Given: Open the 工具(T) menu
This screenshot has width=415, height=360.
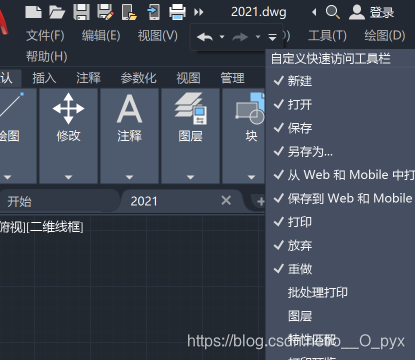Looking at the screenshot, I should pos(327,35).
